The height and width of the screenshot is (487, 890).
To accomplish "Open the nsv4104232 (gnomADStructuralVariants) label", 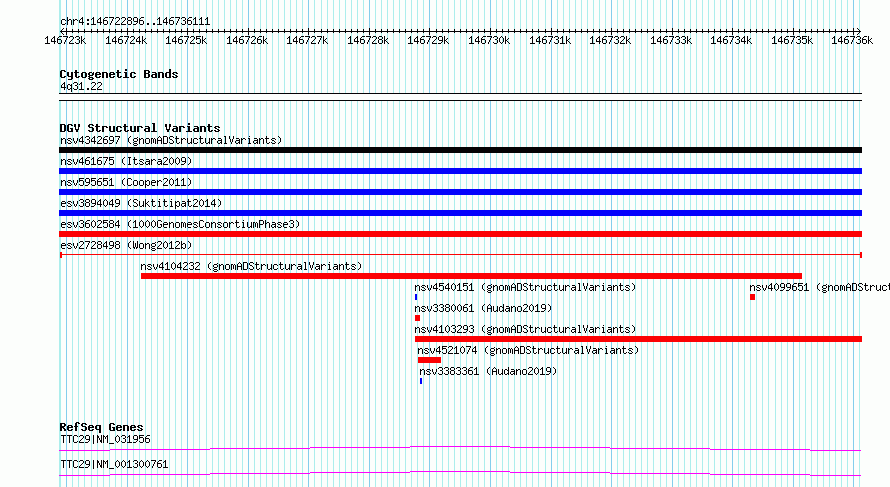I will tap(251, 266).
